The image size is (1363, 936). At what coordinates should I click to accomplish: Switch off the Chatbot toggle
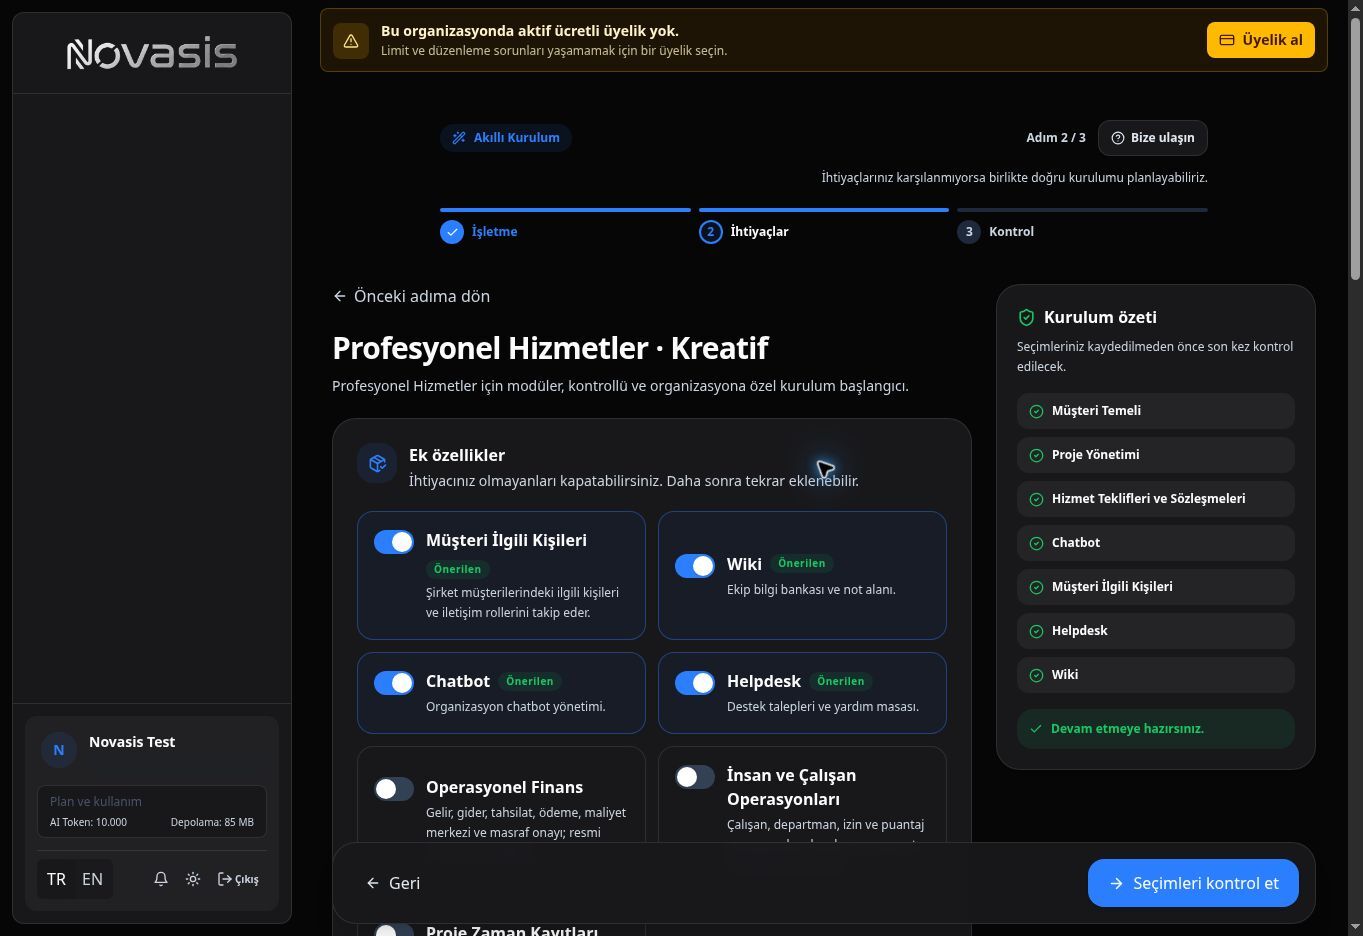click(x=394, y=683)
